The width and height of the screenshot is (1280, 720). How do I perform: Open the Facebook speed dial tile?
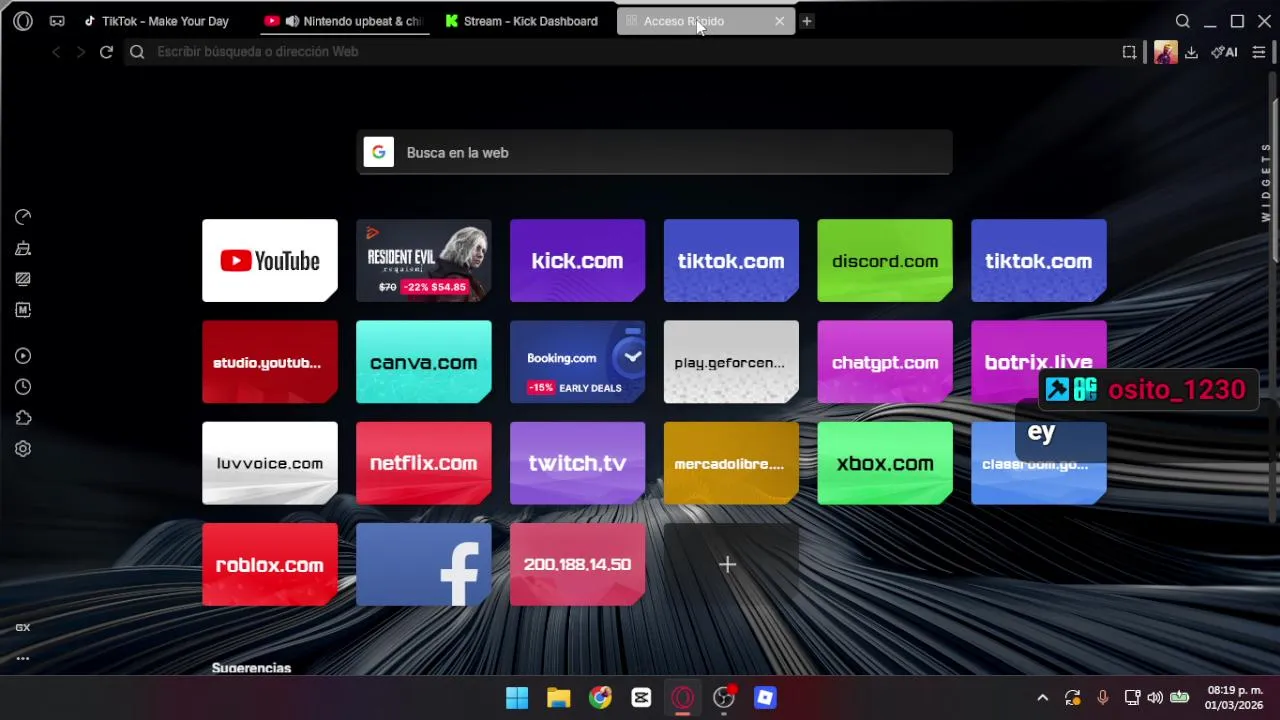424,564
